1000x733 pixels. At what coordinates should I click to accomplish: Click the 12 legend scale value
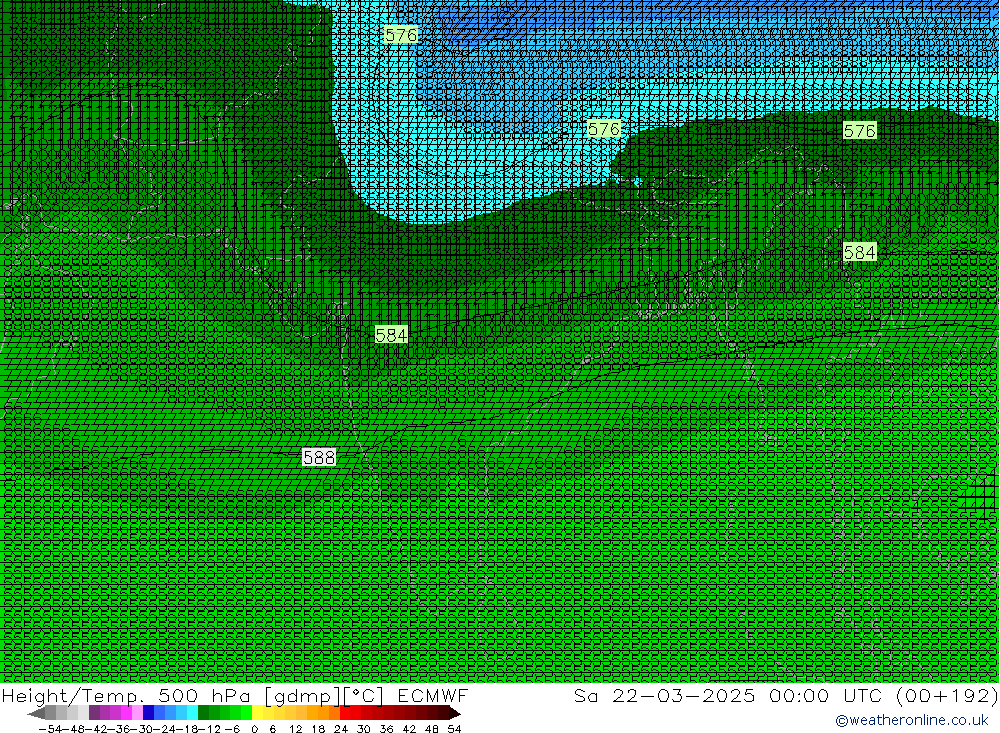pyautogui.click(x=295, y=729)
